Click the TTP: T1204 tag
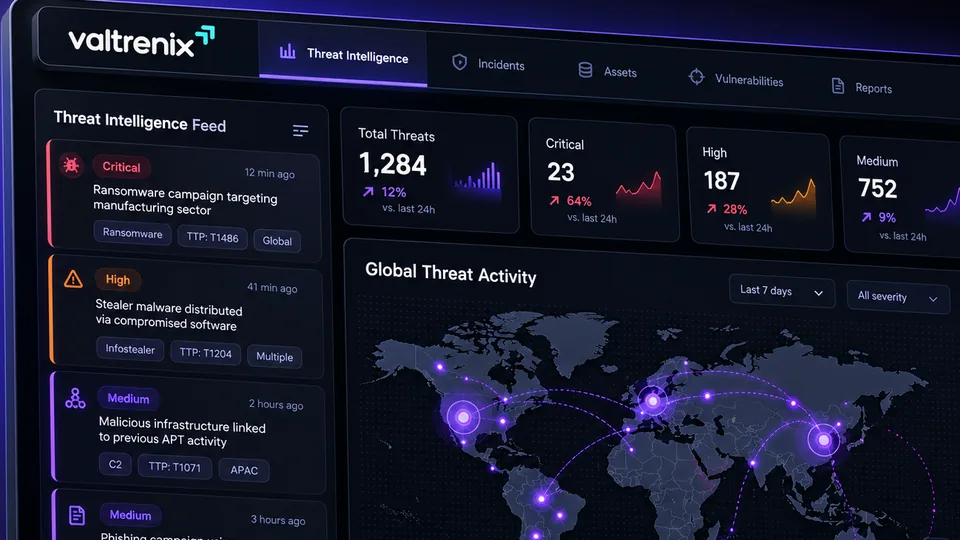 [x=205, y=353]
